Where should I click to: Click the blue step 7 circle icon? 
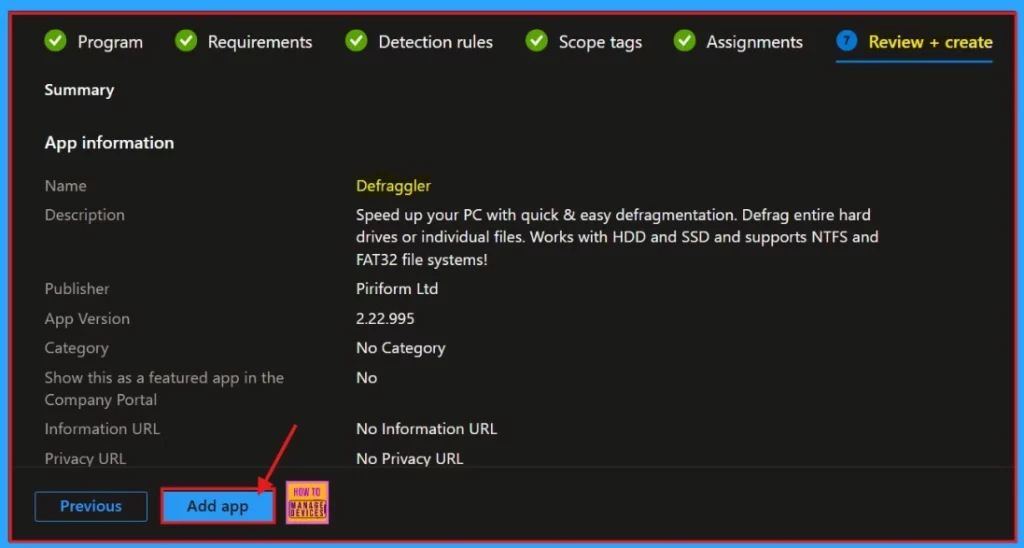point(846,40)
